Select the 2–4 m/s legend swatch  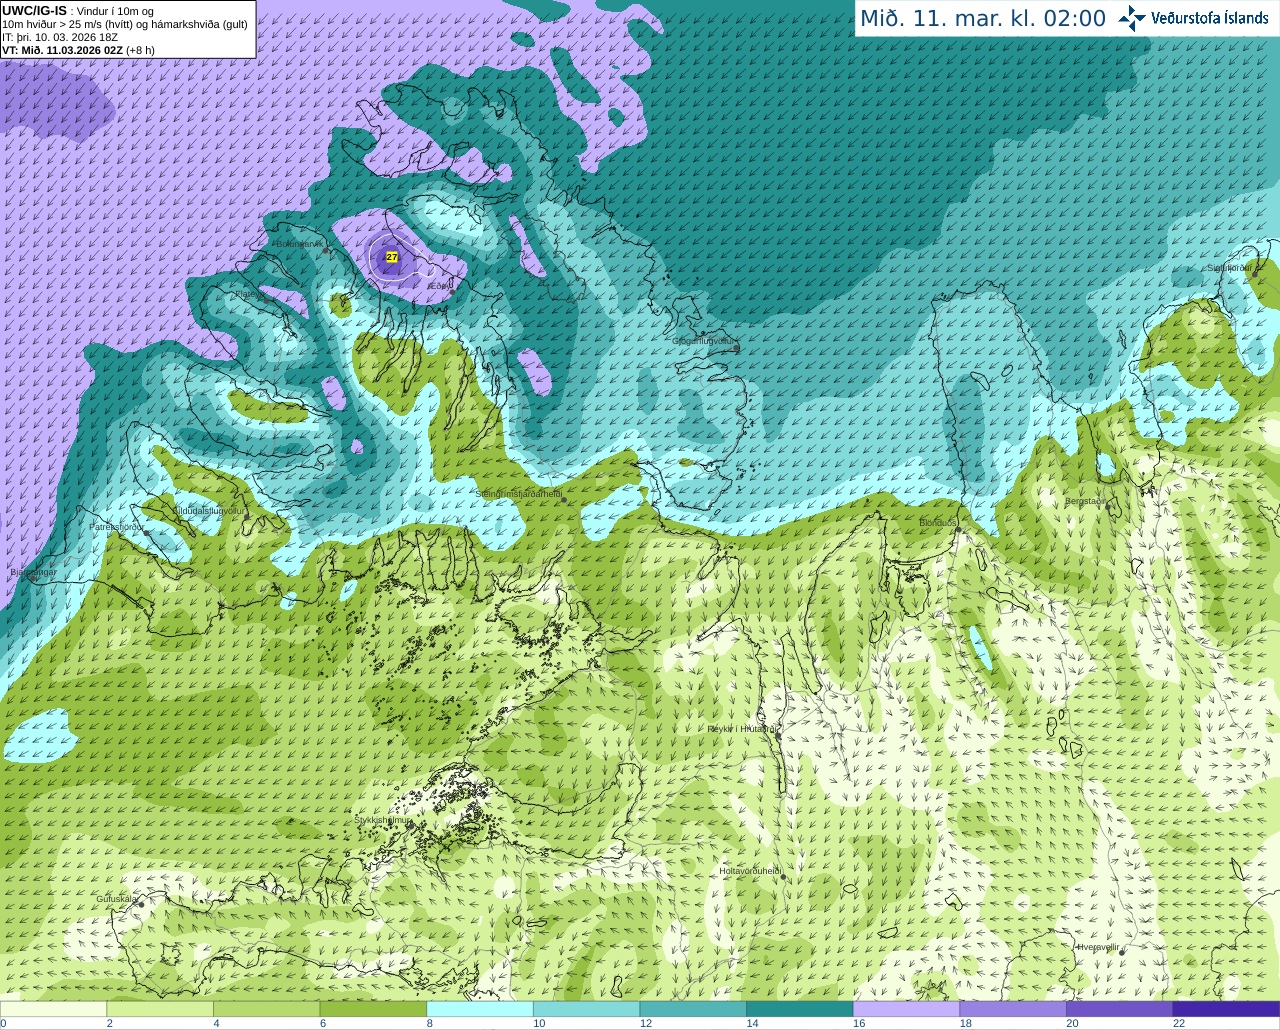coord(160,1009)
